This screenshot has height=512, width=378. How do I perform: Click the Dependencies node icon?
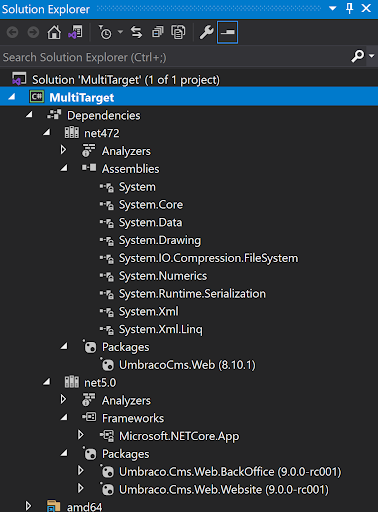tap(54, 115)
